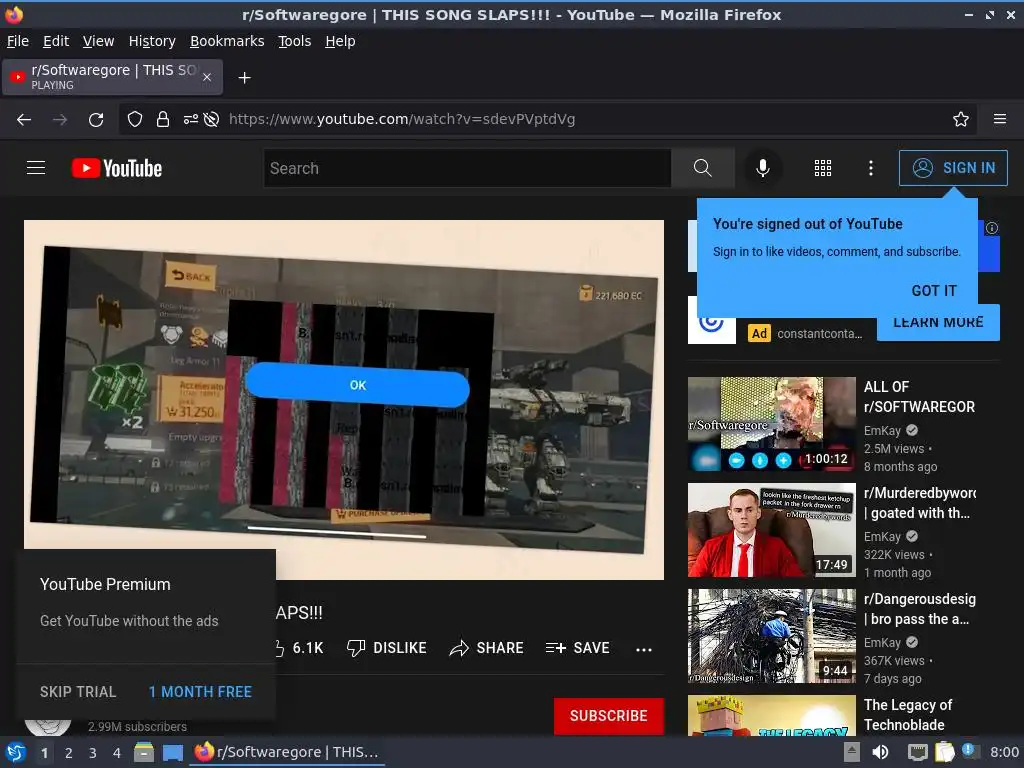This screenshot has height=768, width=1024.
Task: Start voice search with microphone icon
Action: pos(762,168)
